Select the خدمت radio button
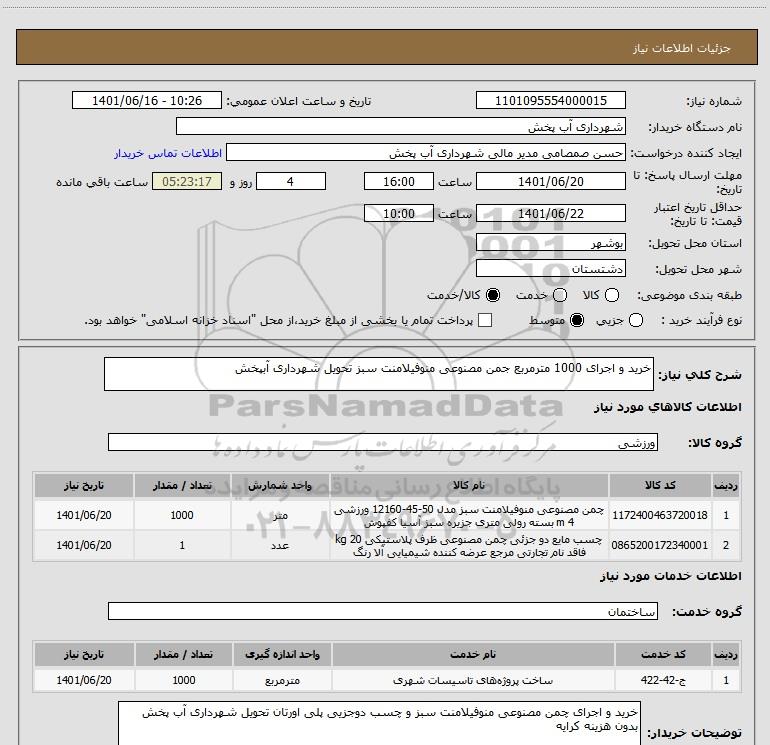The width and height of the screenshot is (770, 745). (560, 295)
